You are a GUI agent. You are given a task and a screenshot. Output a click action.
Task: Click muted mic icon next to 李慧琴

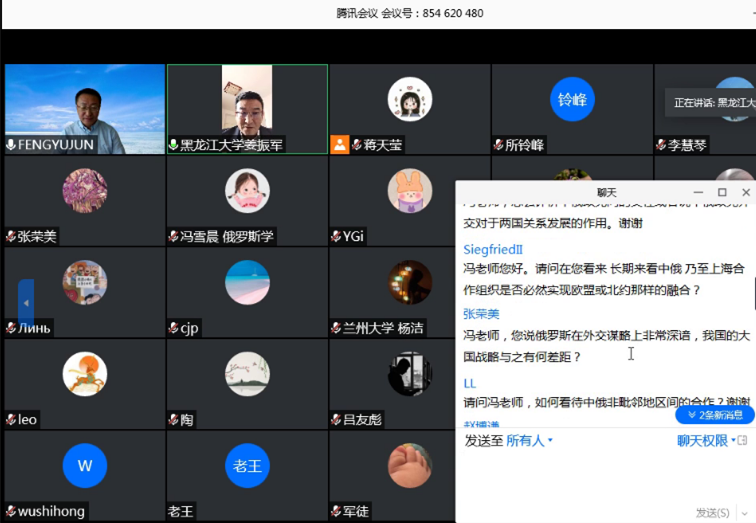(661, 145)
